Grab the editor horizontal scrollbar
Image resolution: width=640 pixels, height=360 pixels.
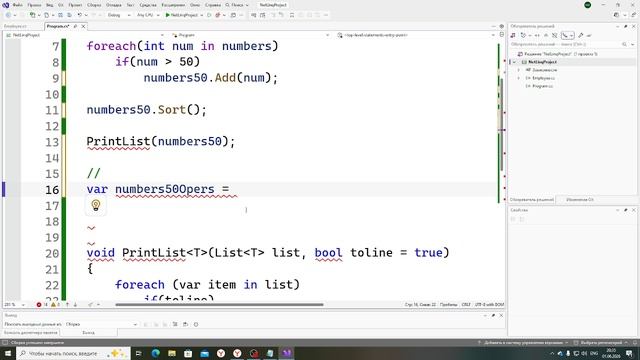[x=220, y=304]
